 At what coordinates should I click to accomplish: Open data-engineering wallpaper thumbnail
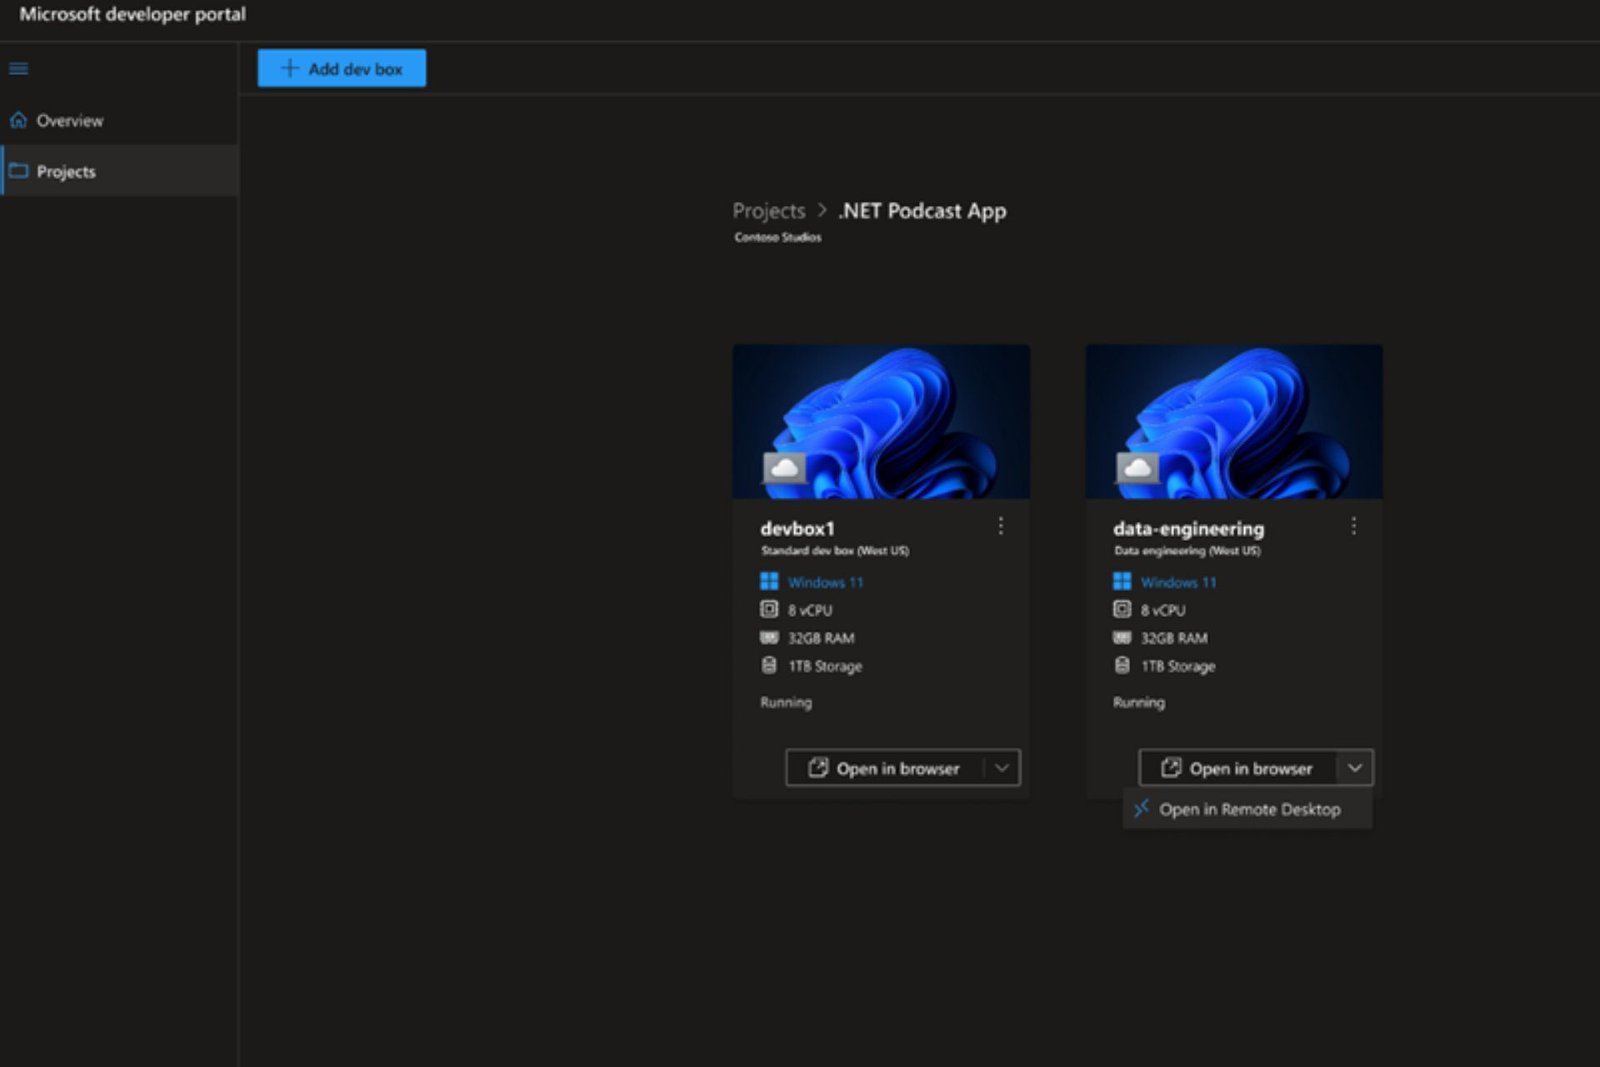[x=1234, y=421]
